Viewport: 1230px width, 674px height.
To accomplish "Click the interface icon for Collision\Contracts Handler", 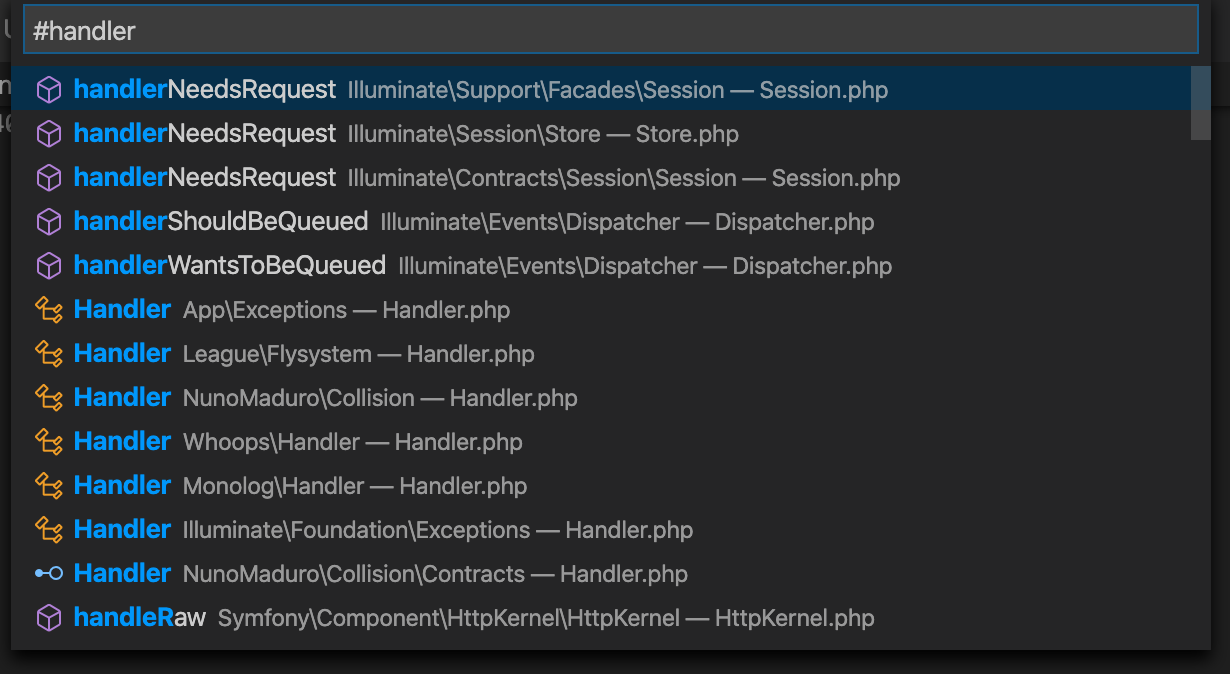I will point(49,574).
